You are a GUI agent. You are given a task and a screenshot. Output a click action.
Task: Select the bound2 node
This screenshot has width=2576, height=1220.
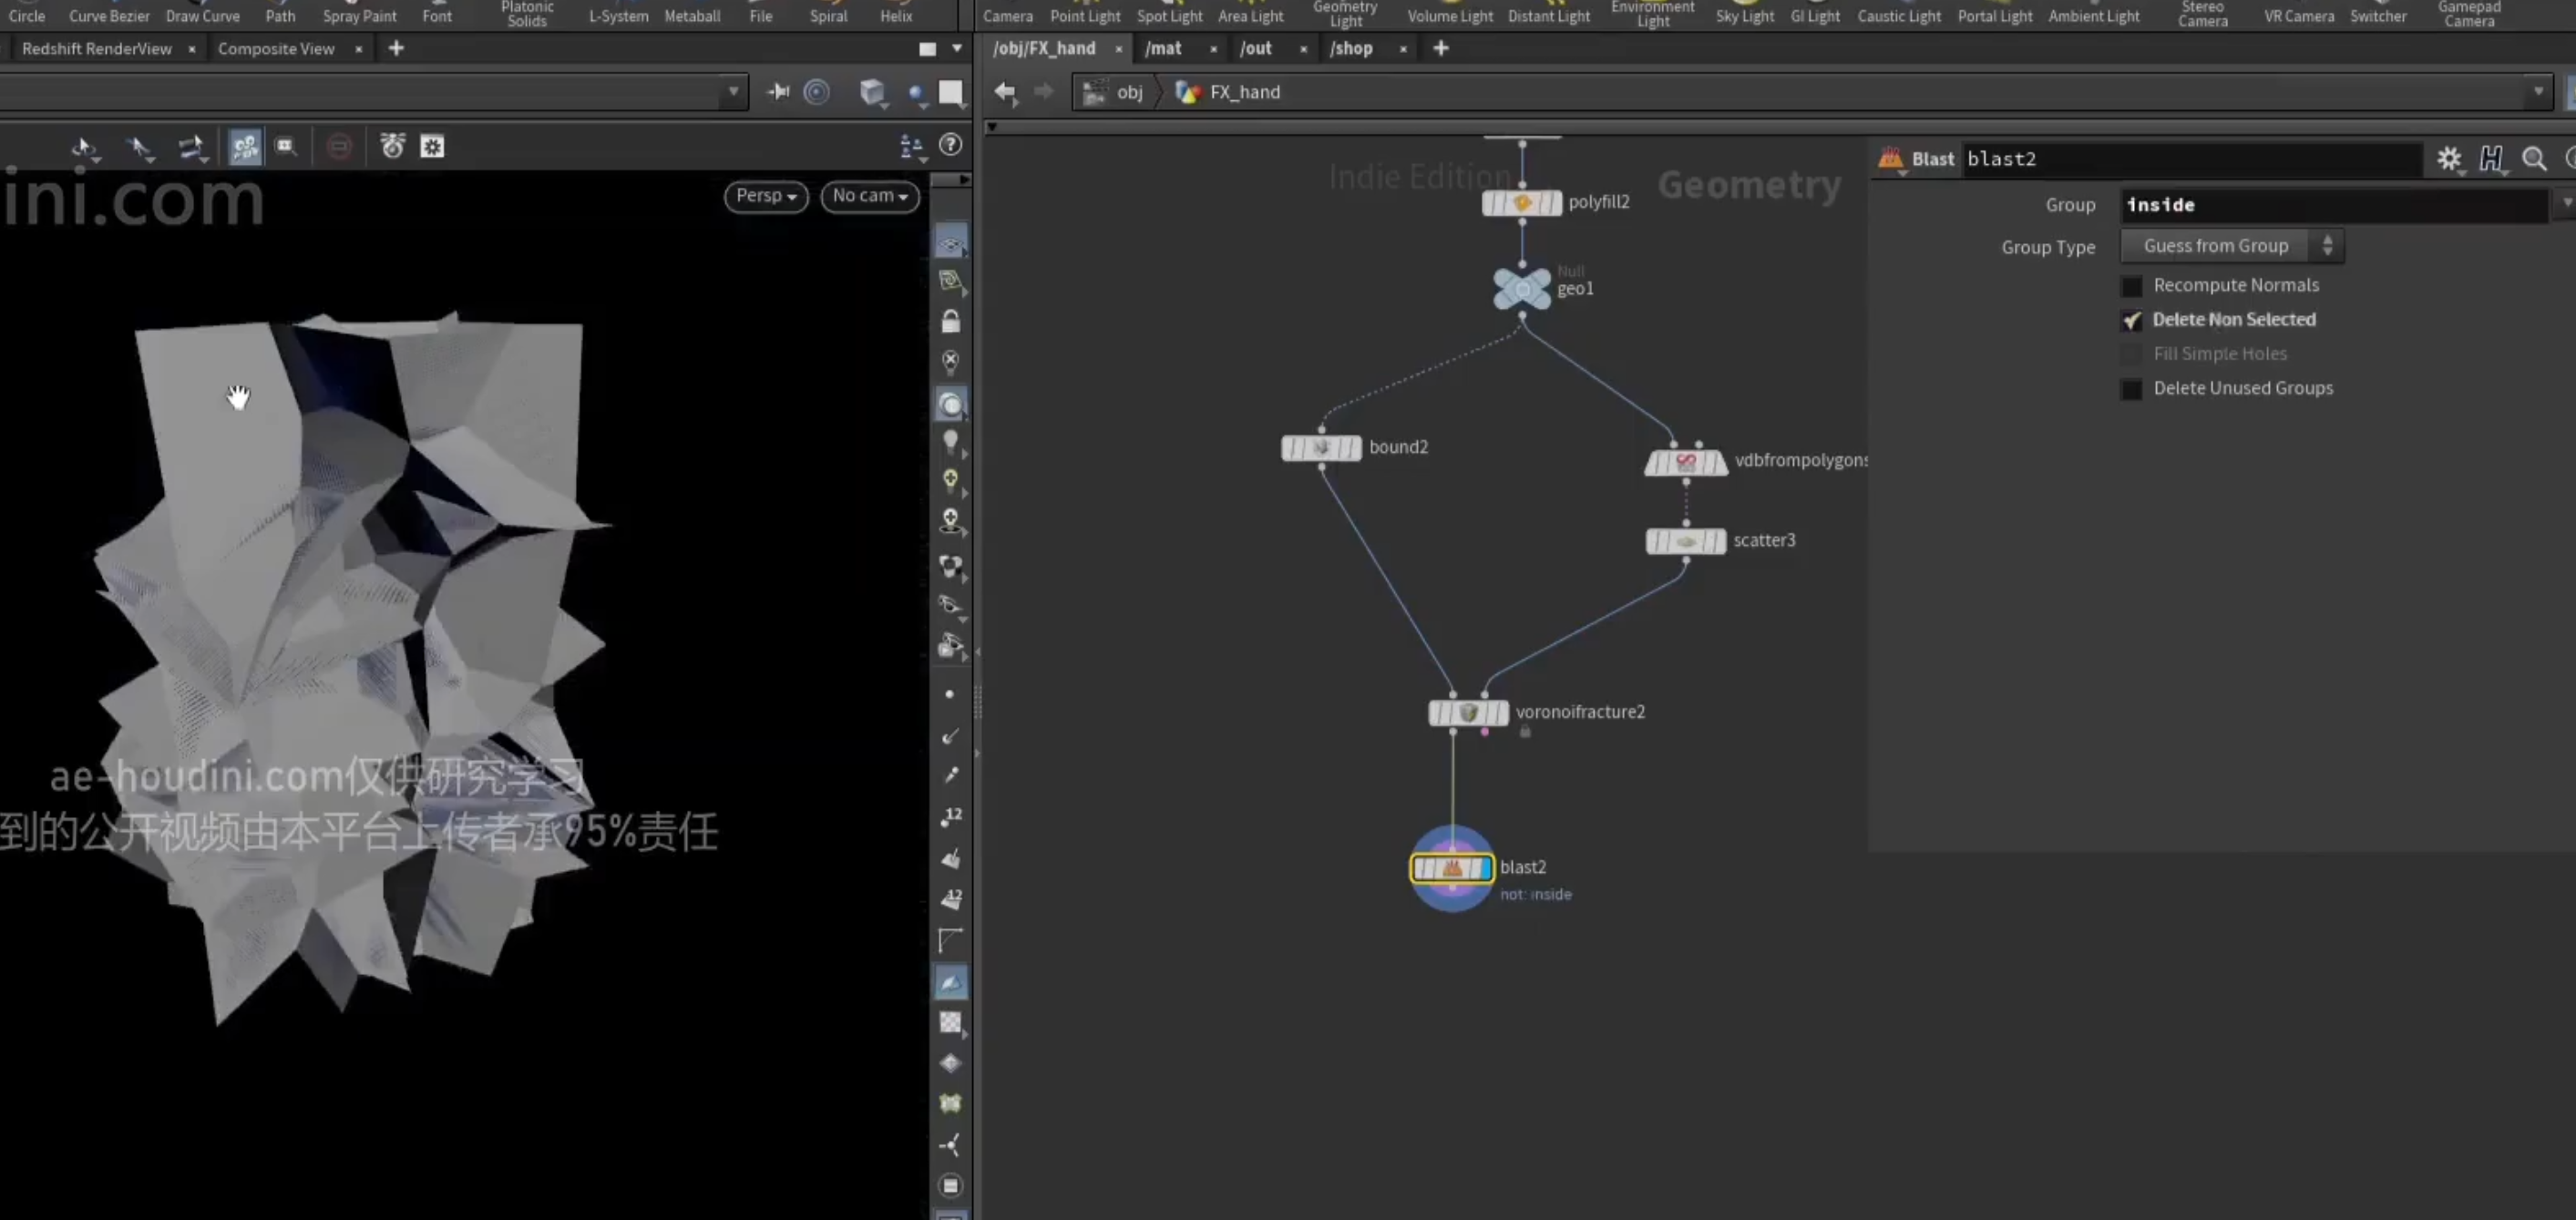click(1321, 448)
